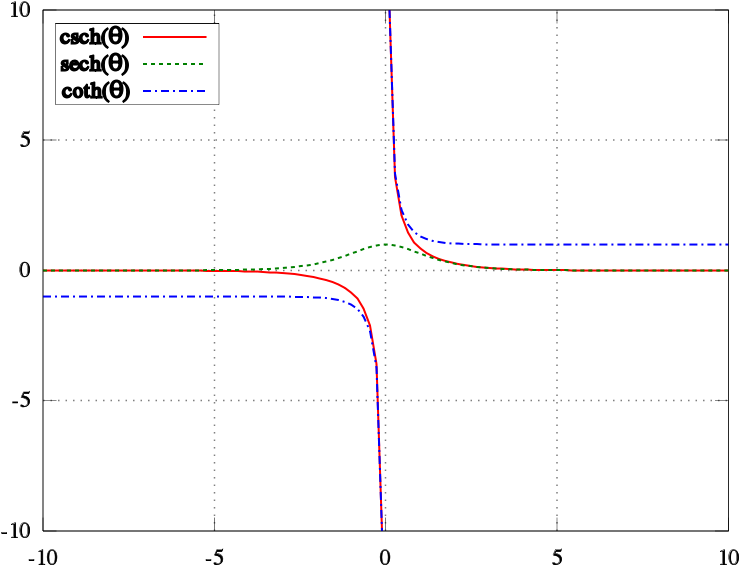739x565 pixels.
Task: Click the red solid legend line sample
Action: tap(175, 37)
